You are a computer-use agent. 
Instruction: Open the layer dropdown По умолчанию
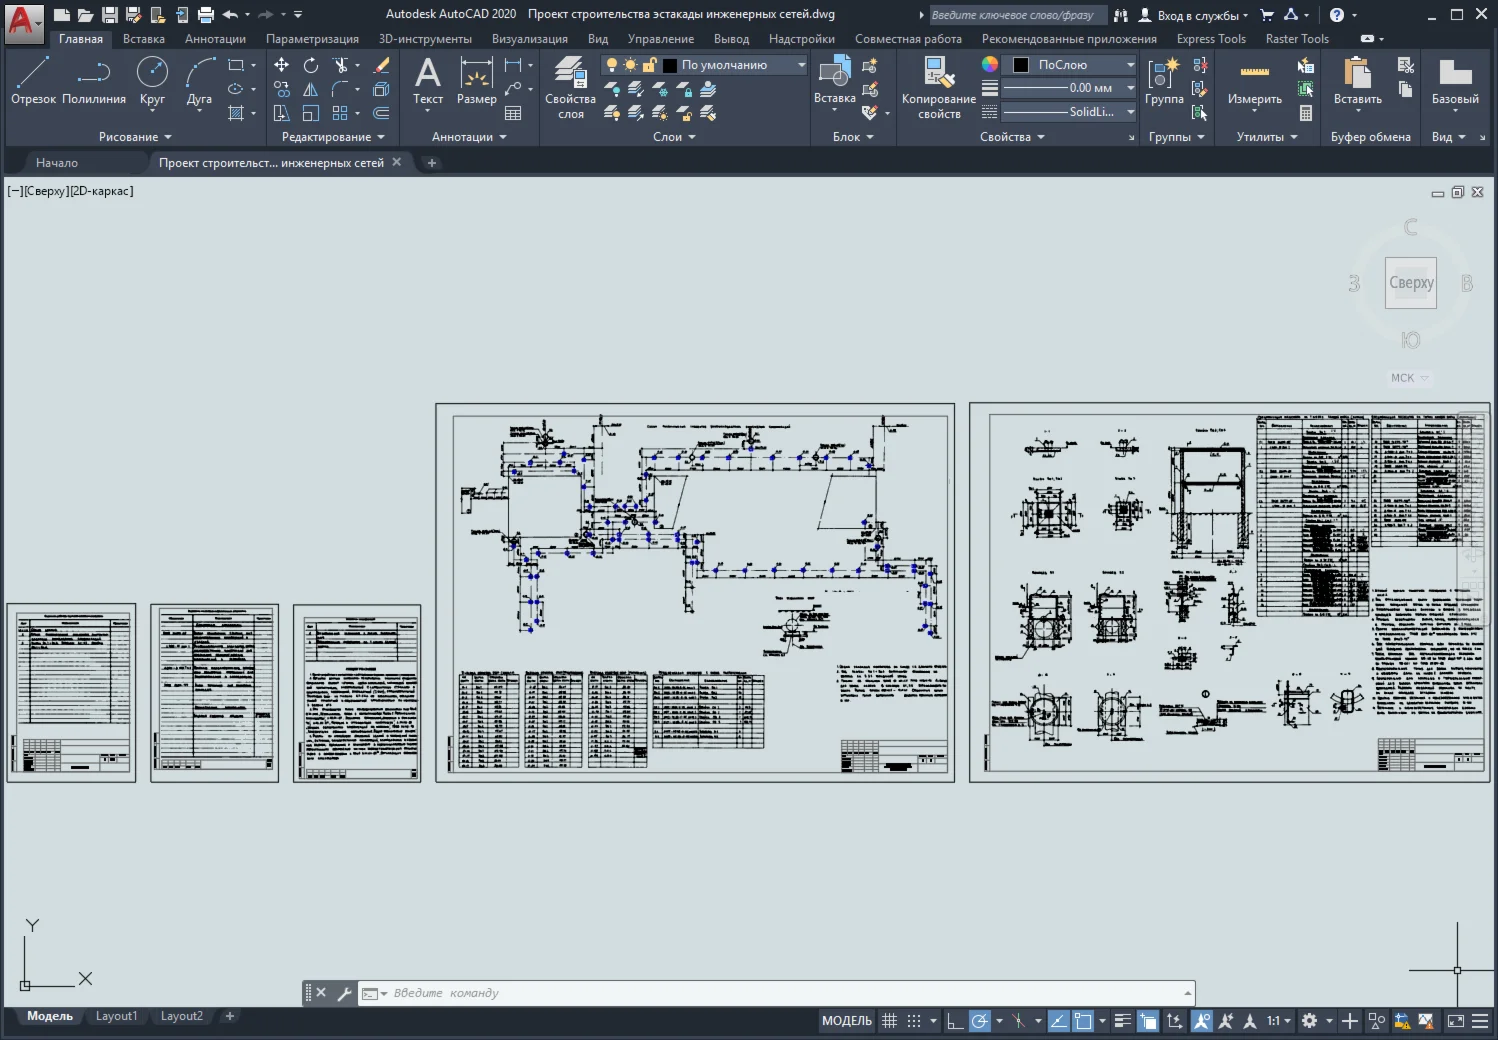click(x=706, y=65)
